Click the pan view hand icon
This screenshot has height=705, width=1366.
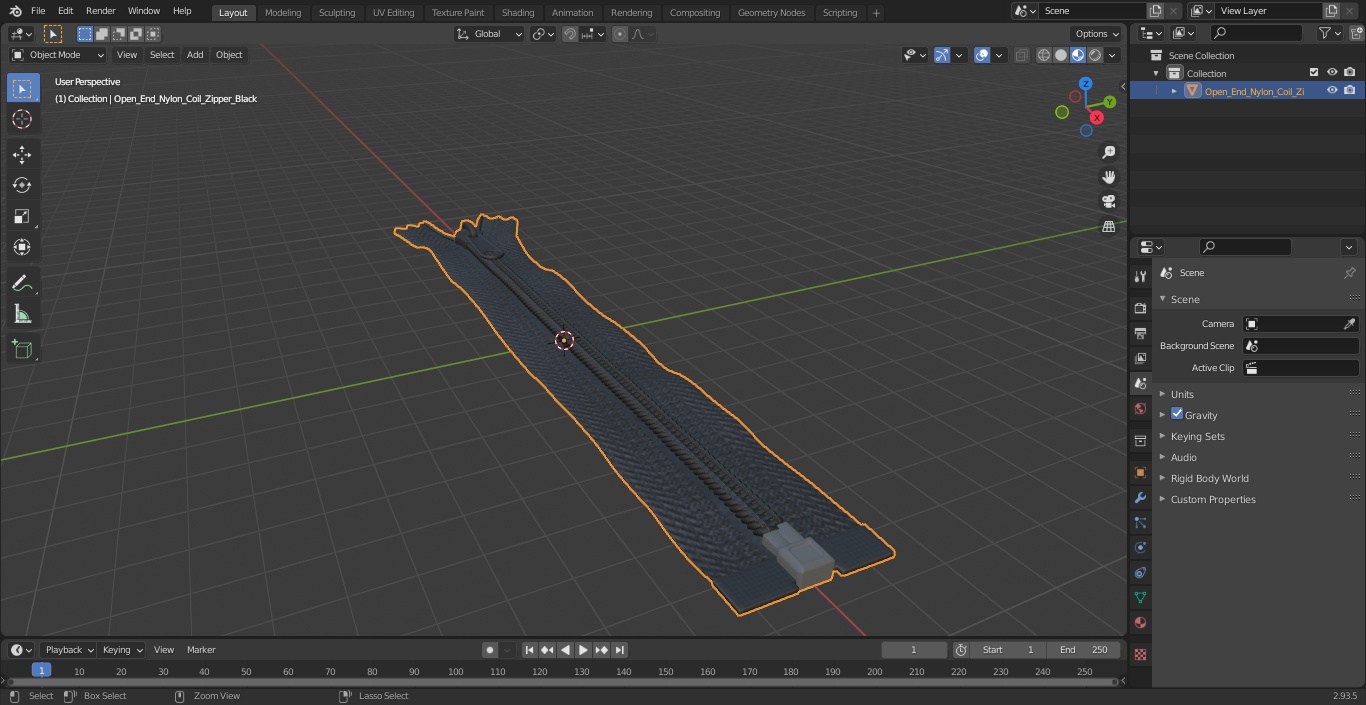point(1108,177)
